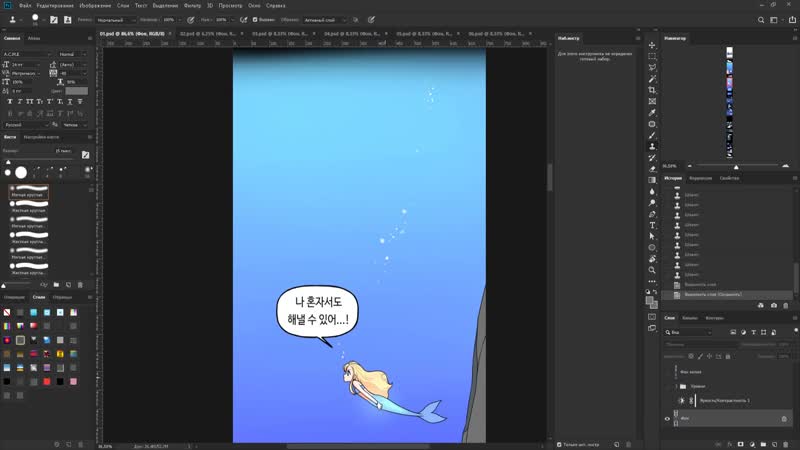Viewport: 800px width, 450px height.
Task: Switch to the Каналы tab
Action: tap(690, 318)
